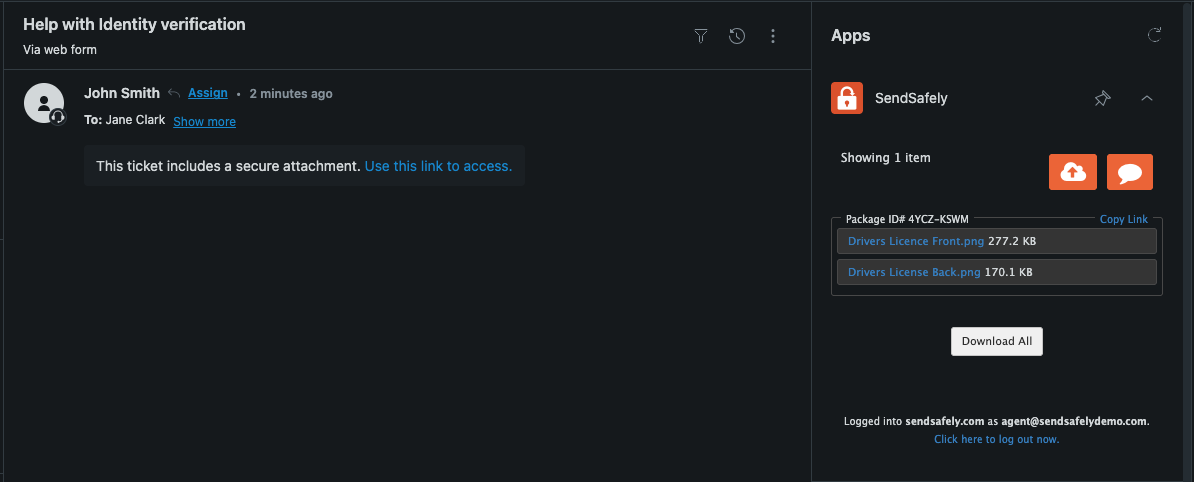
Task: Click the reply arrow beside John Smith
Action: [174, 93]
